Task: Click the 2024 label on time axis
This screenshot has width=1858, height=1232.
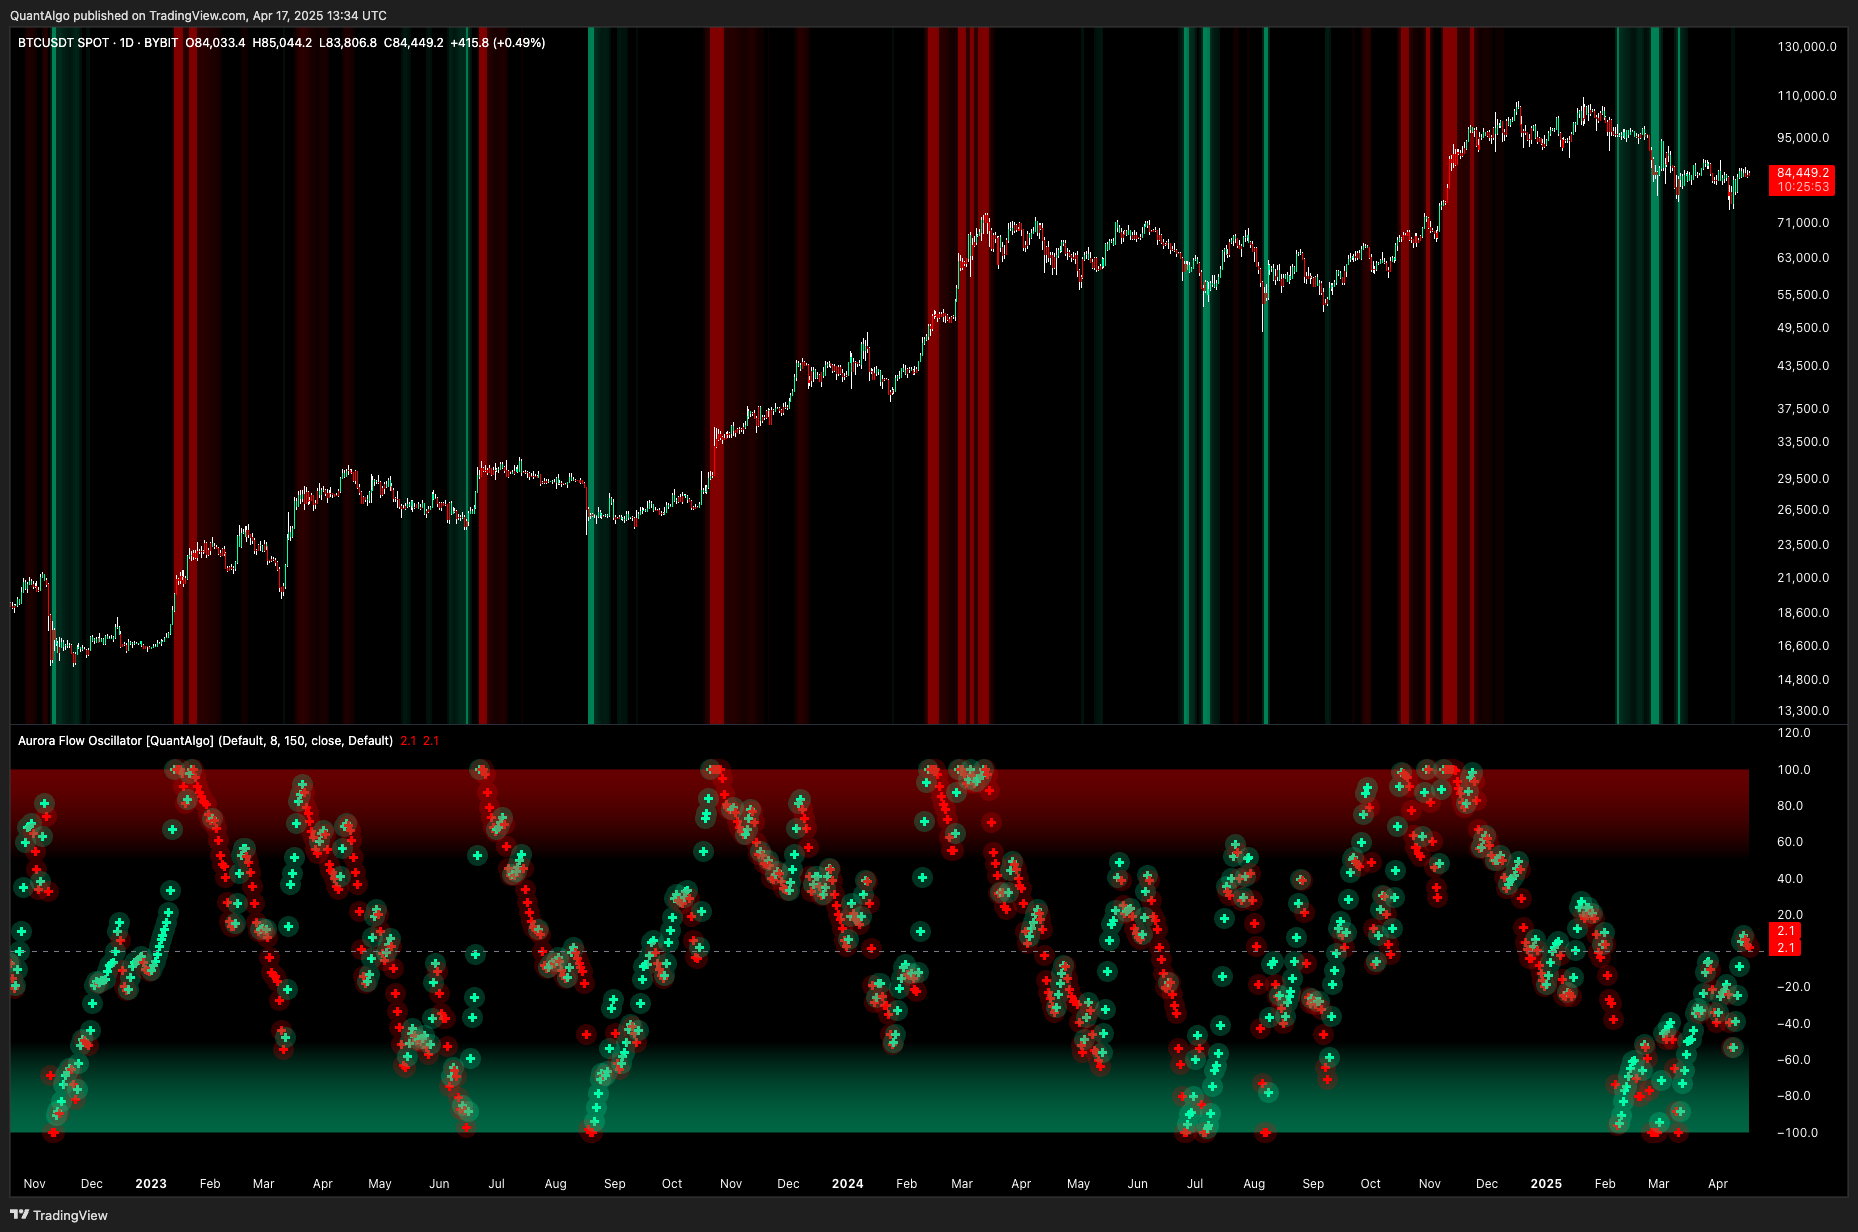Action: [x=848, y=1184]
